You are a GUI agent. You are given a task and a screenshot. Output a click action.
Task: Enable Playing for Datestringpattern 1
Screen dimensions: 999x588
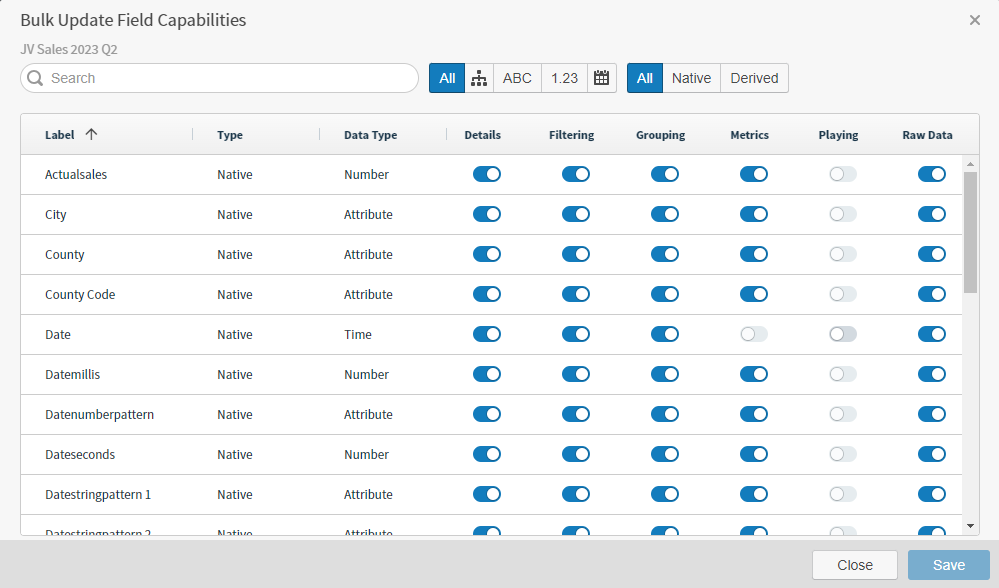click(x=841, y=494)
